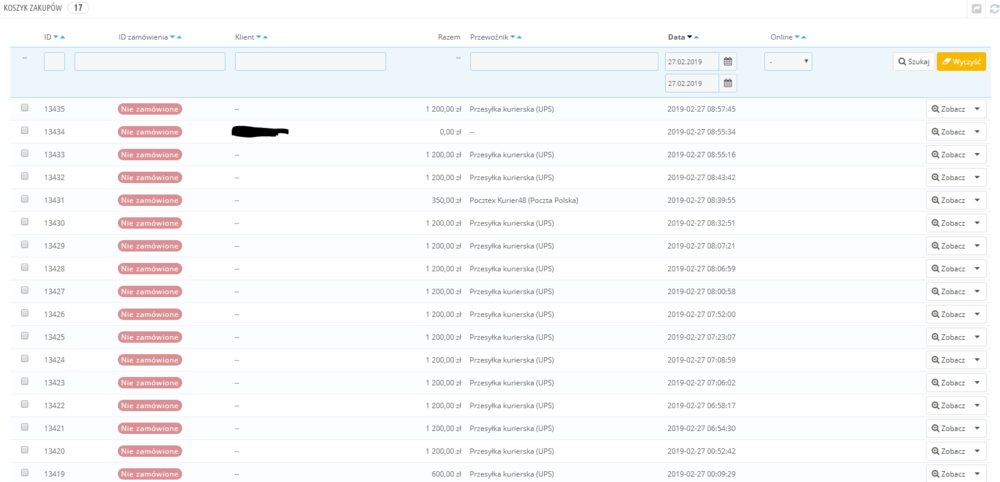Open the Online filter dropdown

tap(788, 62)
